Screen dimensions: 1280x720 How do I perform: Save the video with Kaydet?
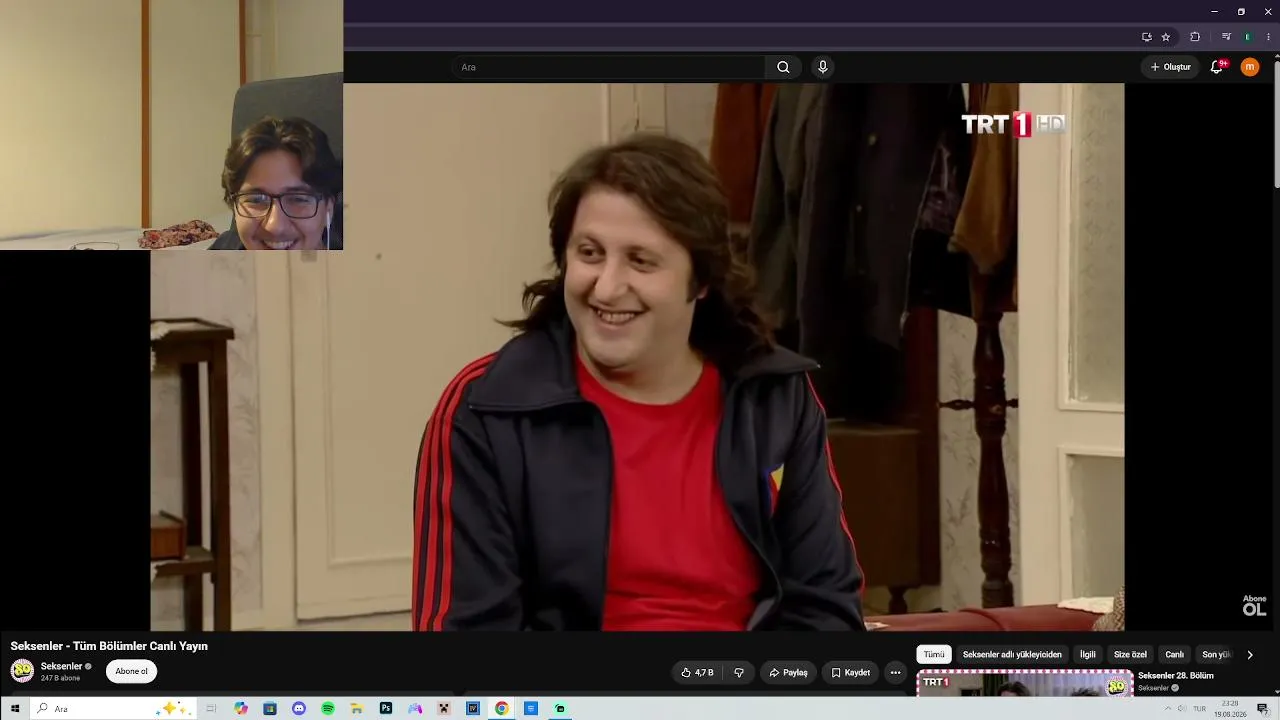[x=851, y=673]
